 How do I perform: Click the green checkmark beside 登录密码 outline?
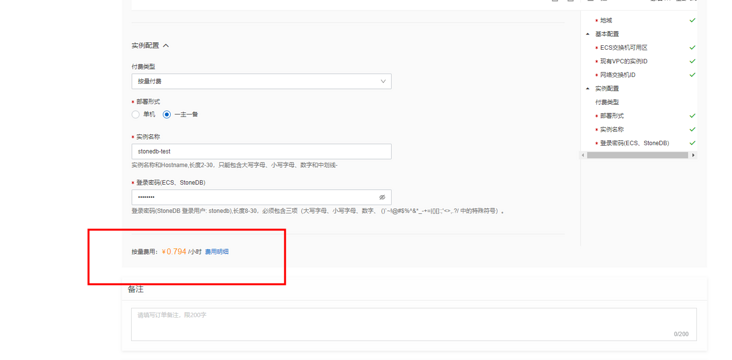point(692,143)
